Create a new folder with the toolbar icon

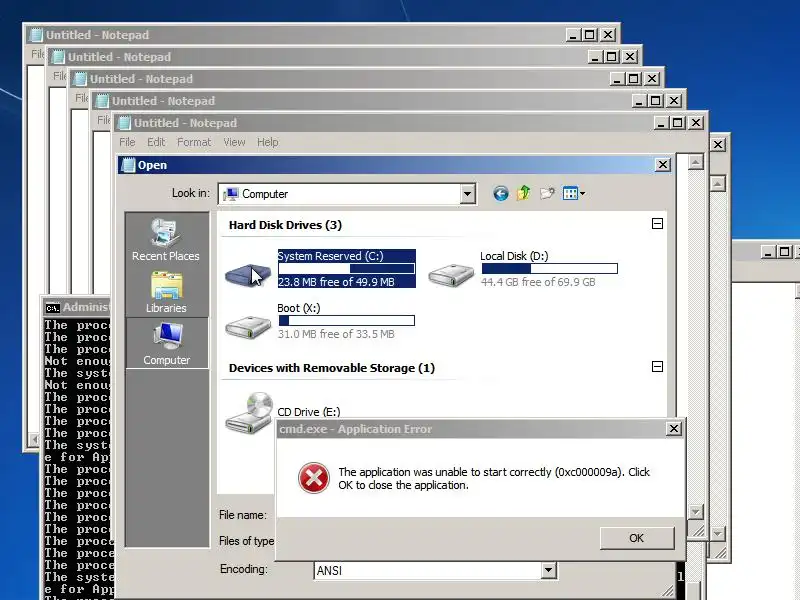click(x=547, y=193)
